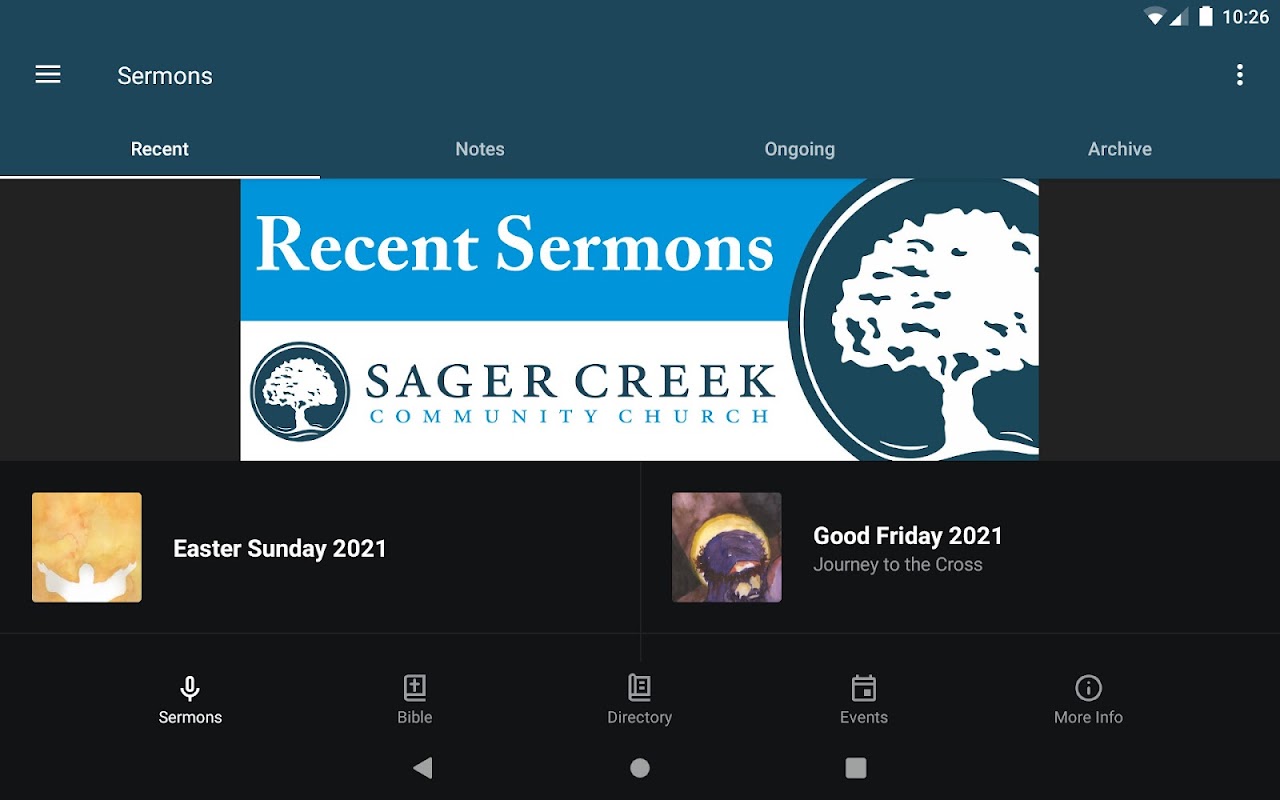Screen dimensions: 1280x800
Task: Open the Good Friday 2021 sermon title
Action: pyautogui.click(x=908, y=536)
